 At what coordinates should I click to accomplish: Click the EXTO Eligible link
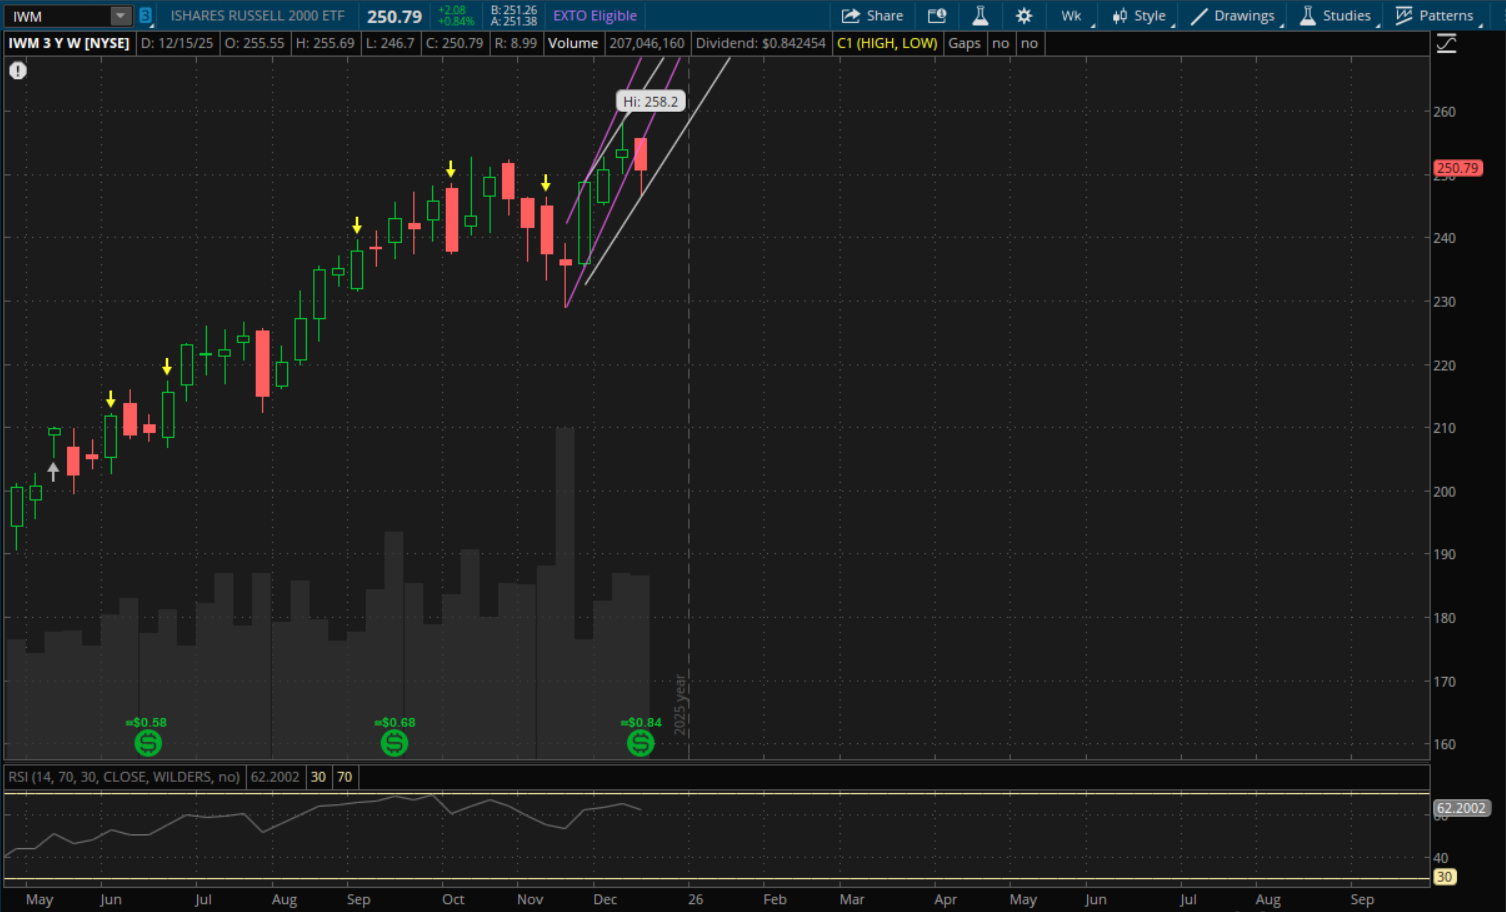(595, 16)
